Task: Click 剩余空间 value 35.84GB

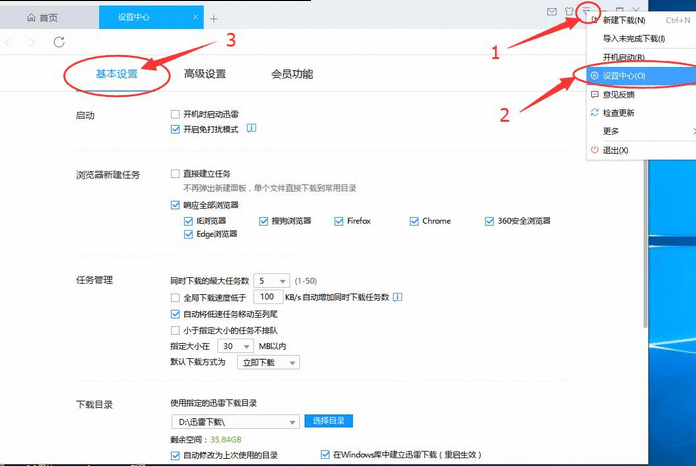Action: coord(226,440)
